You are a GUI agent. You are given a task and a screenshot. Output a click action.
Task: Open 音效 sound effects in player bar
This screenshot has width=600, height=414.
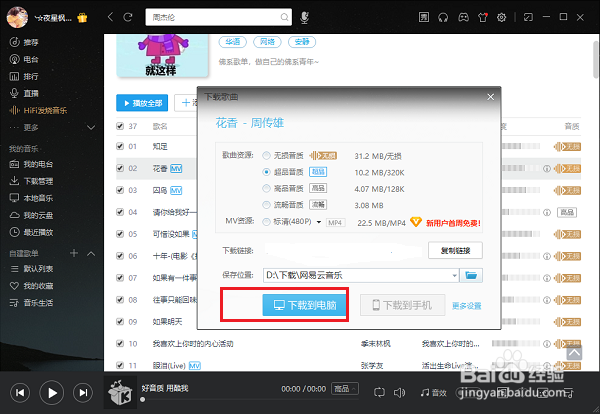[434, 393]
